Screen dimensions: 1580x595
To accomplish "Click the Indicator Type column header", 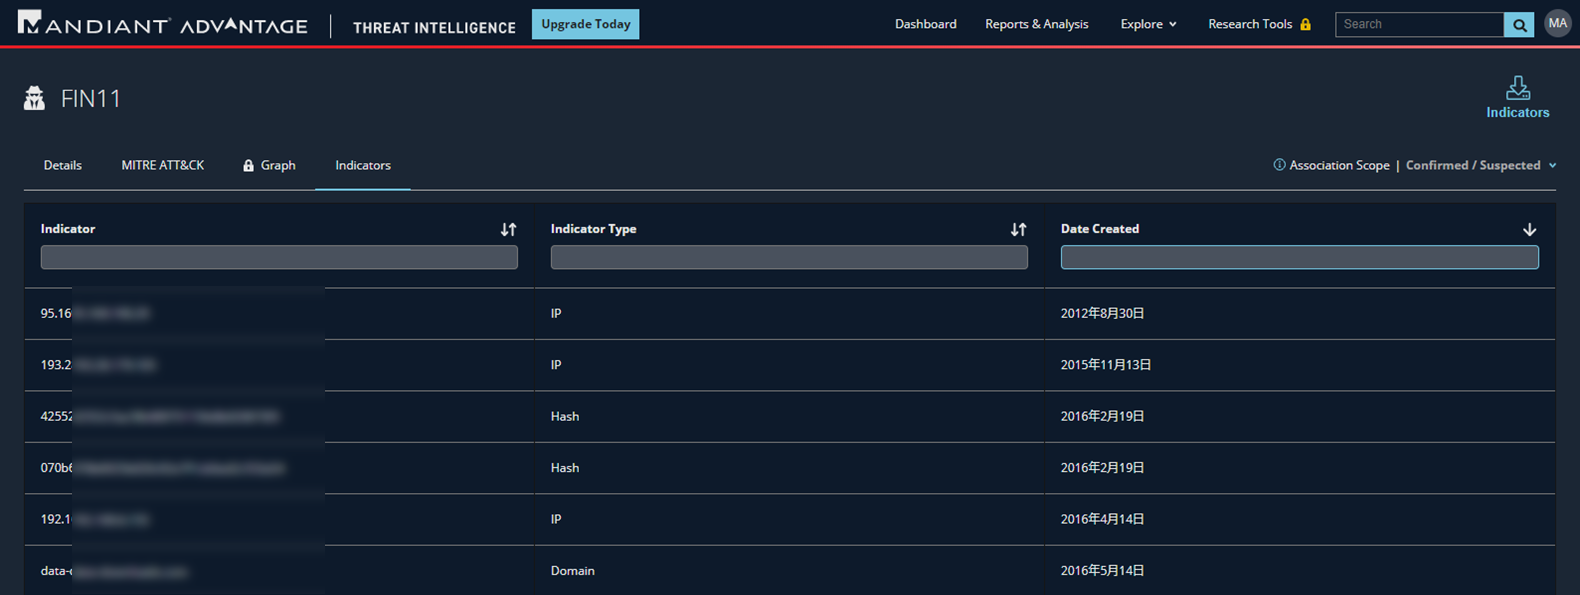I will point(593,229).
